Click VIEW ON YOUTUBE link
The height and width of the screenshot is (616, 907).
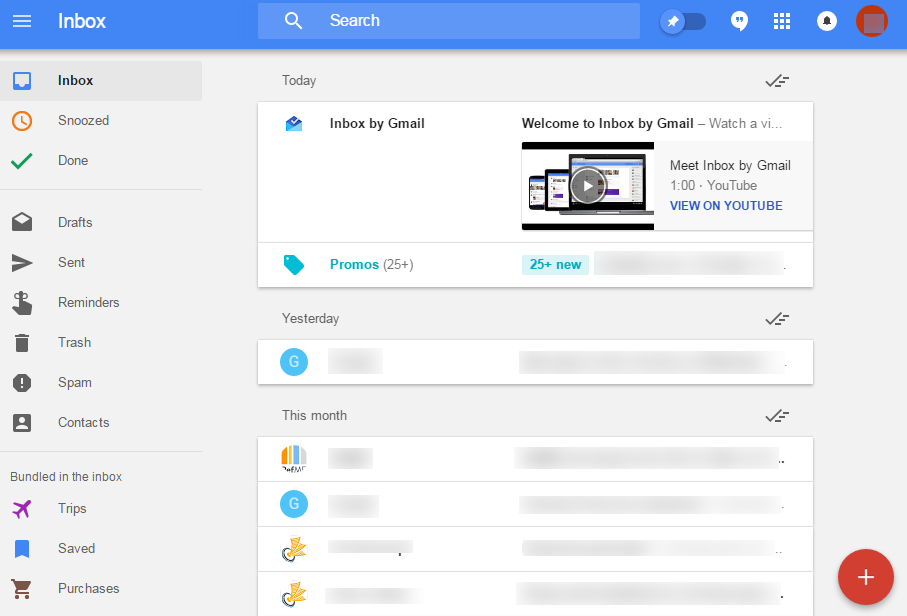(x=726, y=206)
